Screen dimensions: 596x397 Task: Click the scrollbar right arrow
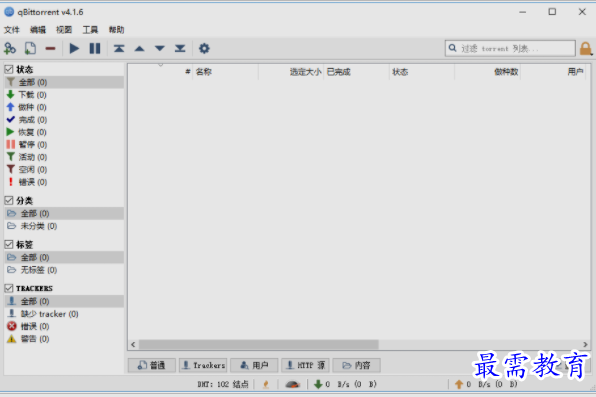(585, 345)
